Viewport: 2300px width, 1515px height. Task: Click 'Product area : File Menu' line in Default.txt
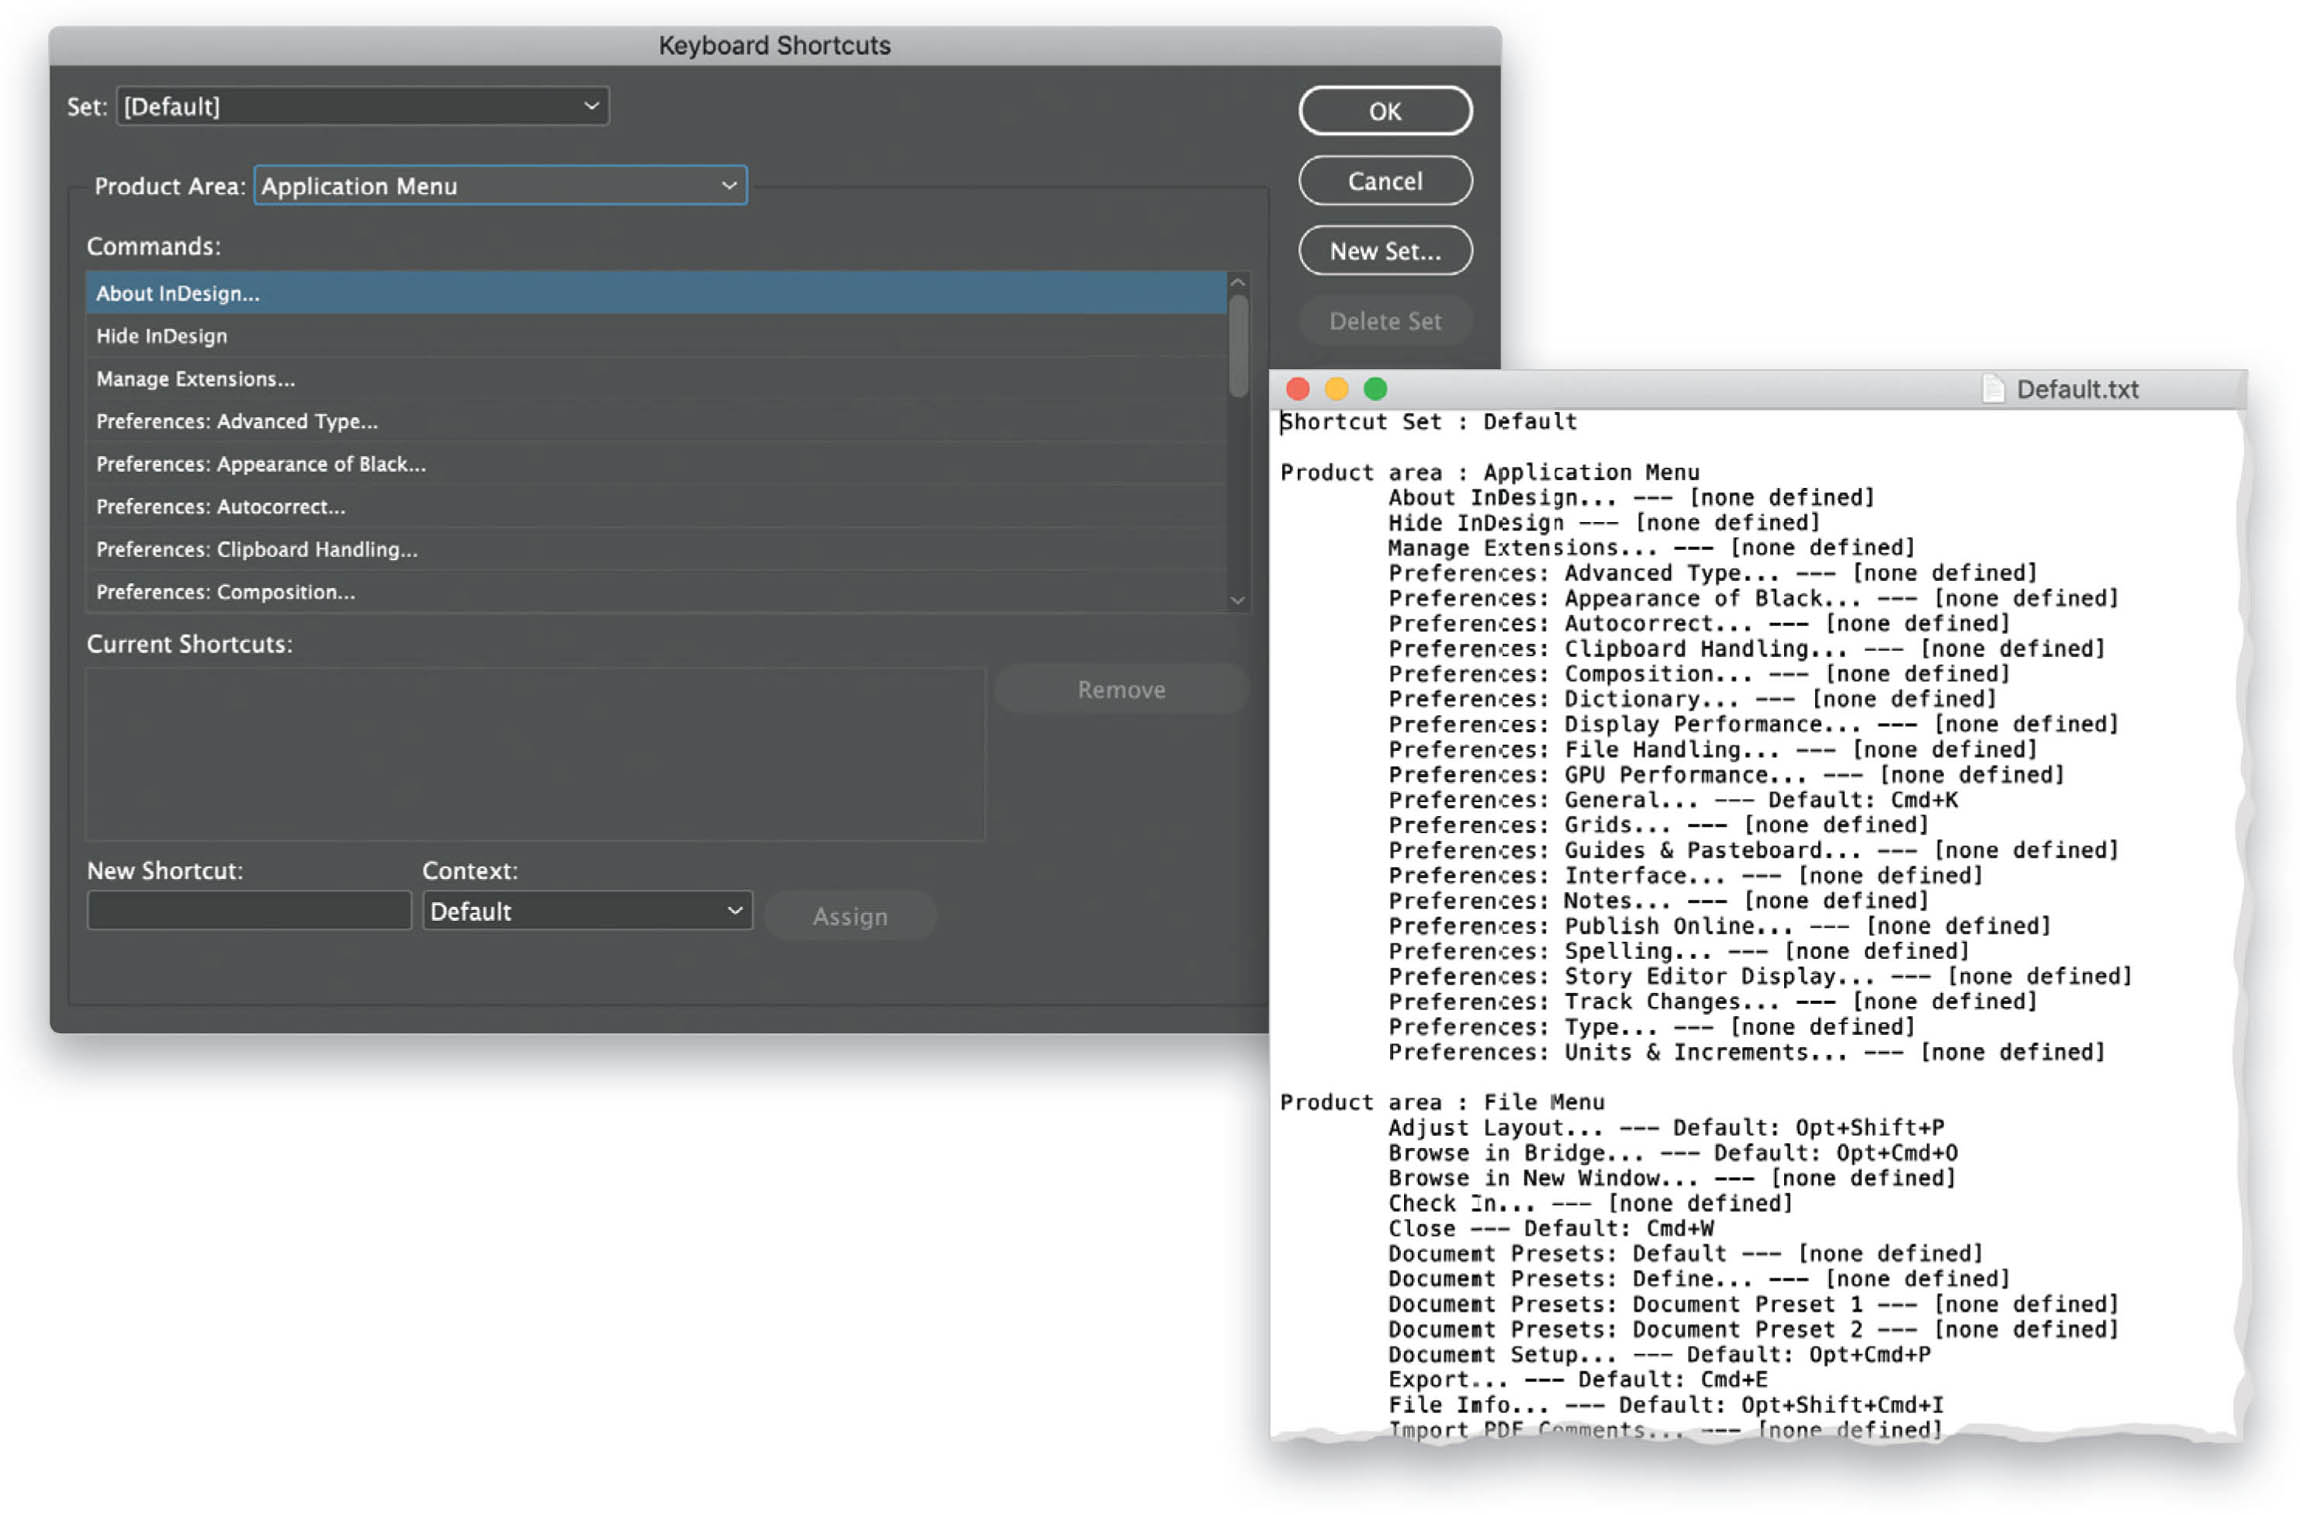click(1442, 1102)
